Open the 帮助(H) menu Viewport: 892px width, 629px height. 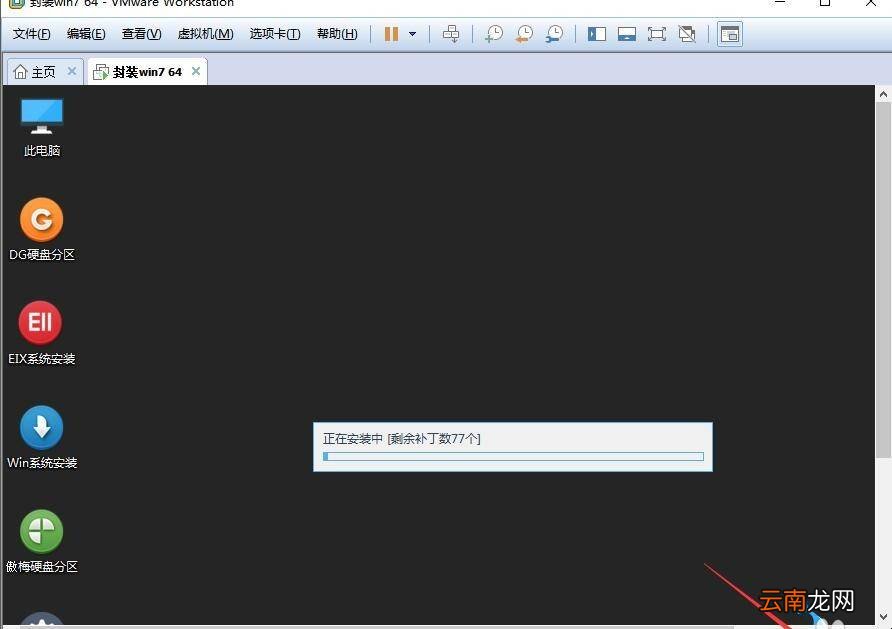coord(337,34)
